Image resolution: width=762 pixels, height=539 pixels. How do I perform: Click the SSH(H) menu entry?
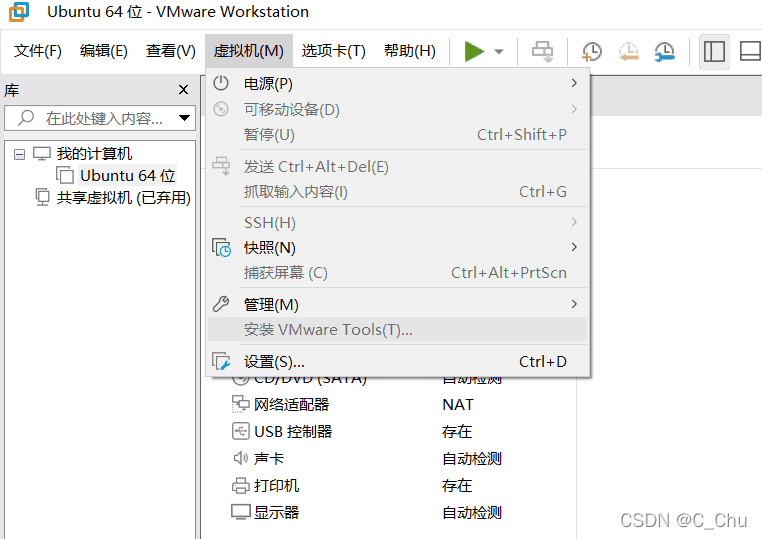tap(397, 223)
